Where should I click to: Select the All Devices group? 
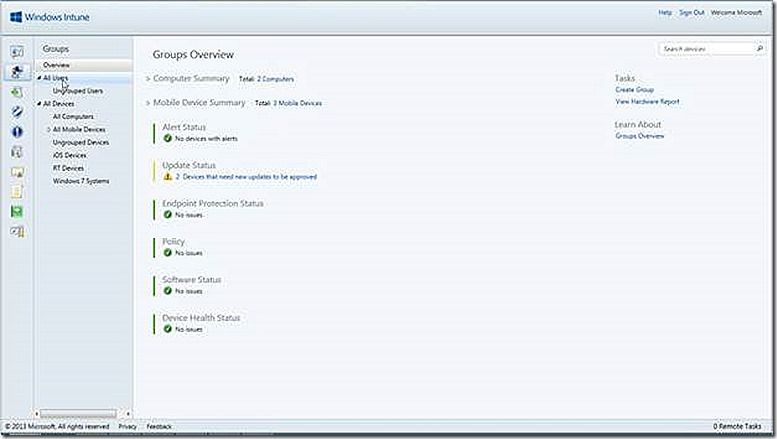tap(58, 104)
